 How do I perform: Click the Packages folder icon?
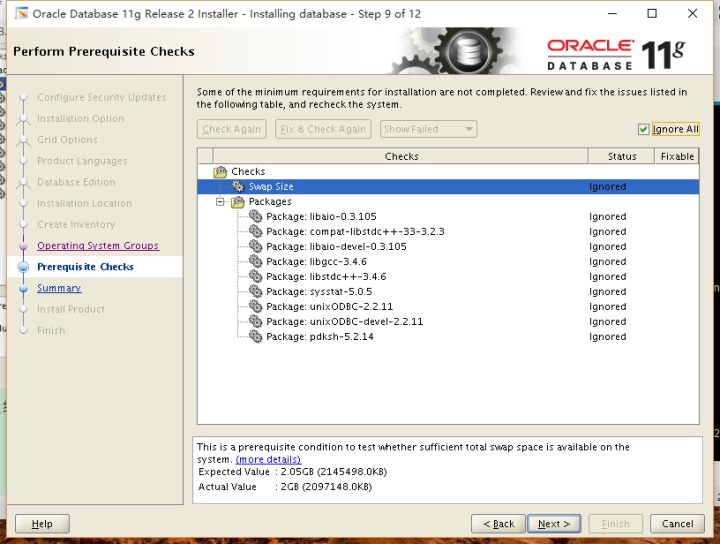click(x=238, y=202)
